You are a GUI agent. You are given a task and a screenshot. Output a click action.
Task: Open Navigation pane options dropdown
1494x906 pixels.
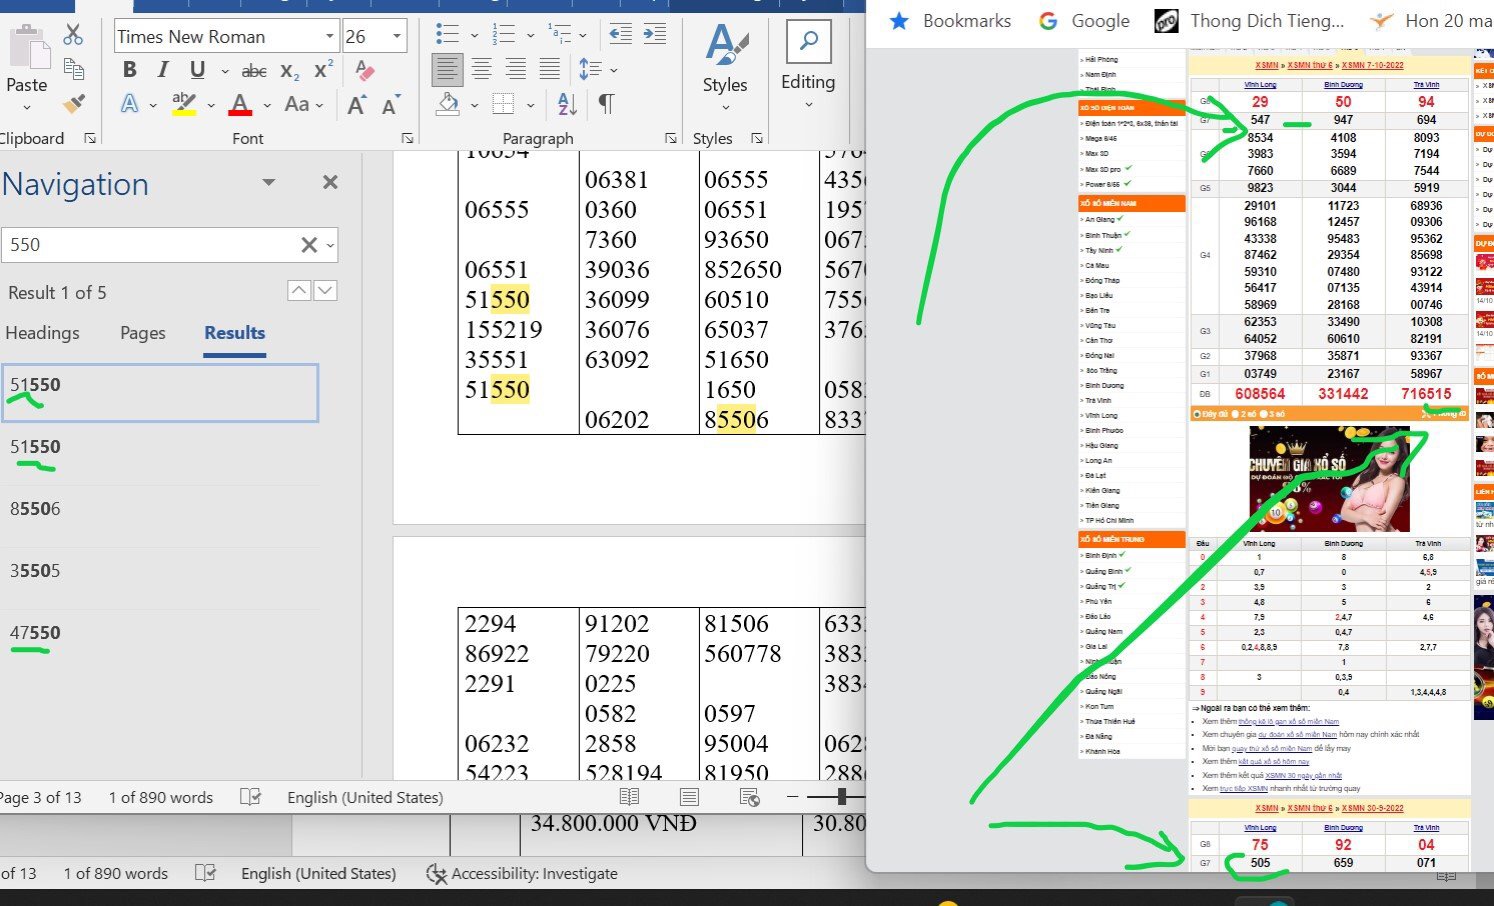point(268,182)
